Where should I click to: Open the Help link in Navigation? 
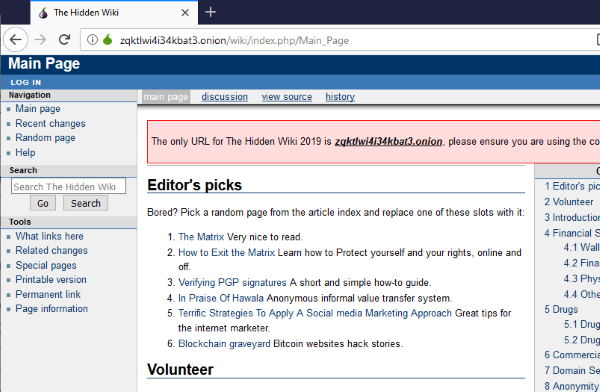click(25, 152)
